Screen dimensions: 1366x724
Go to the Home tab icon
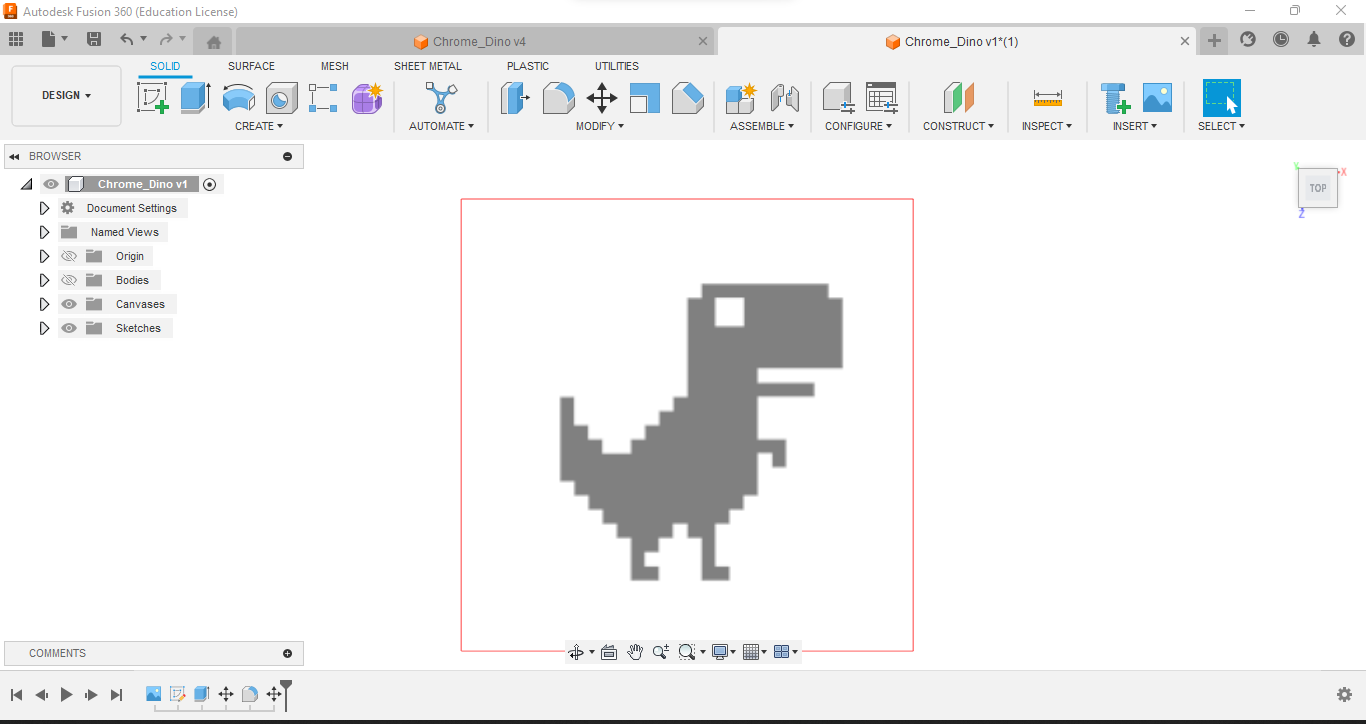pyautogui.click(x=213, y=41)
